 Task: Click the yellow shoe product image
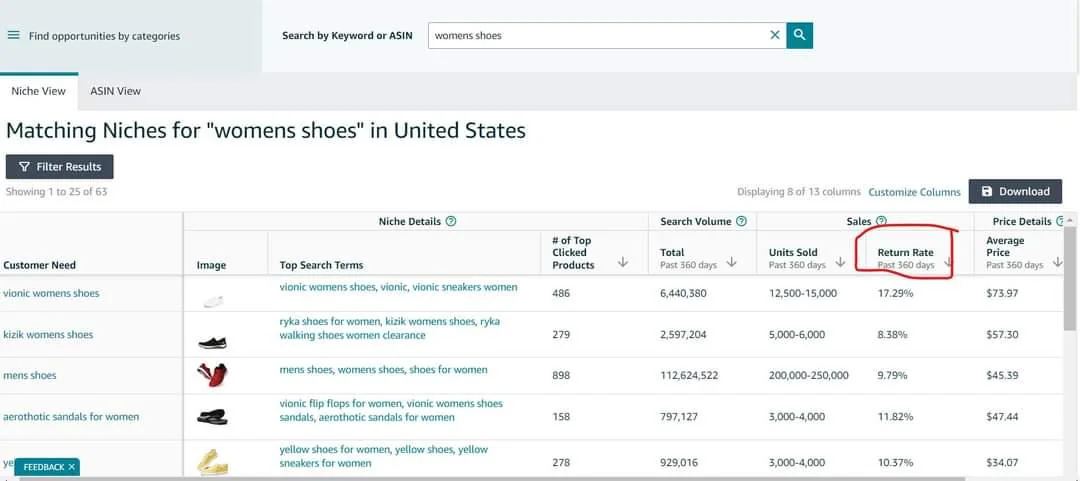(x=212, y=462)
